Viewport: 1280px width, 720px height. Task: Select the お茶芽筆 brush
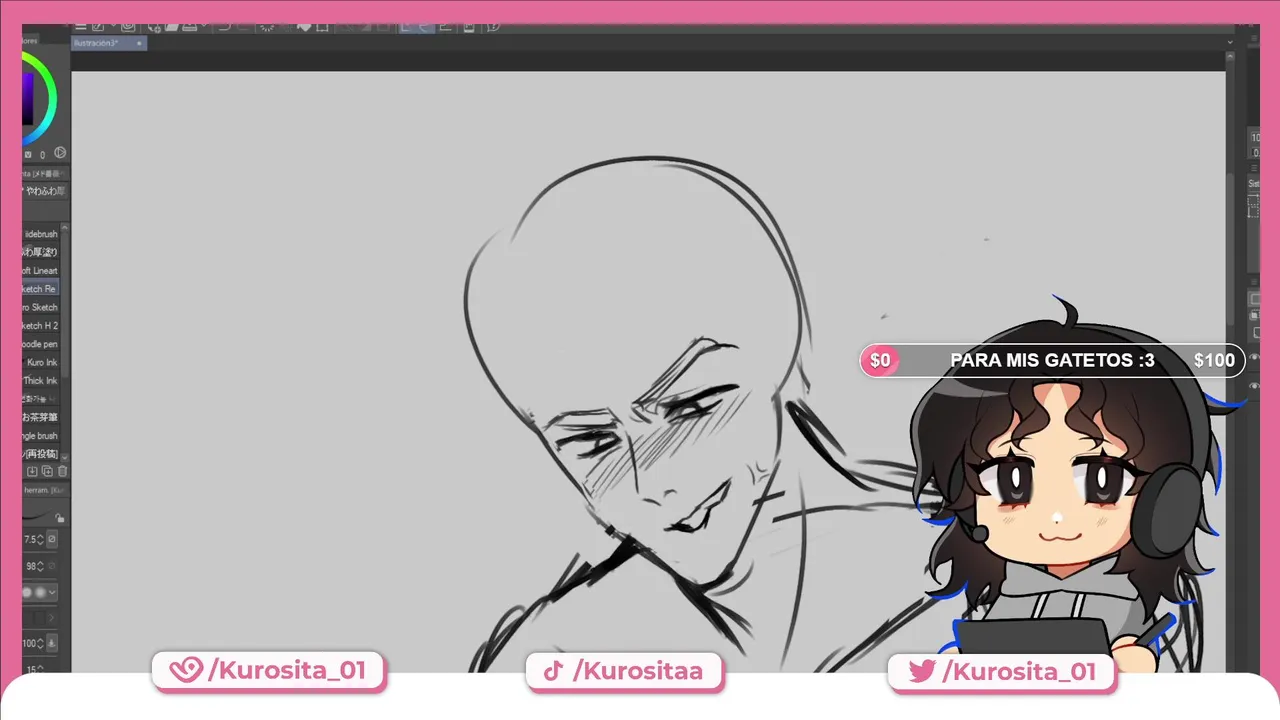point(41,417)
